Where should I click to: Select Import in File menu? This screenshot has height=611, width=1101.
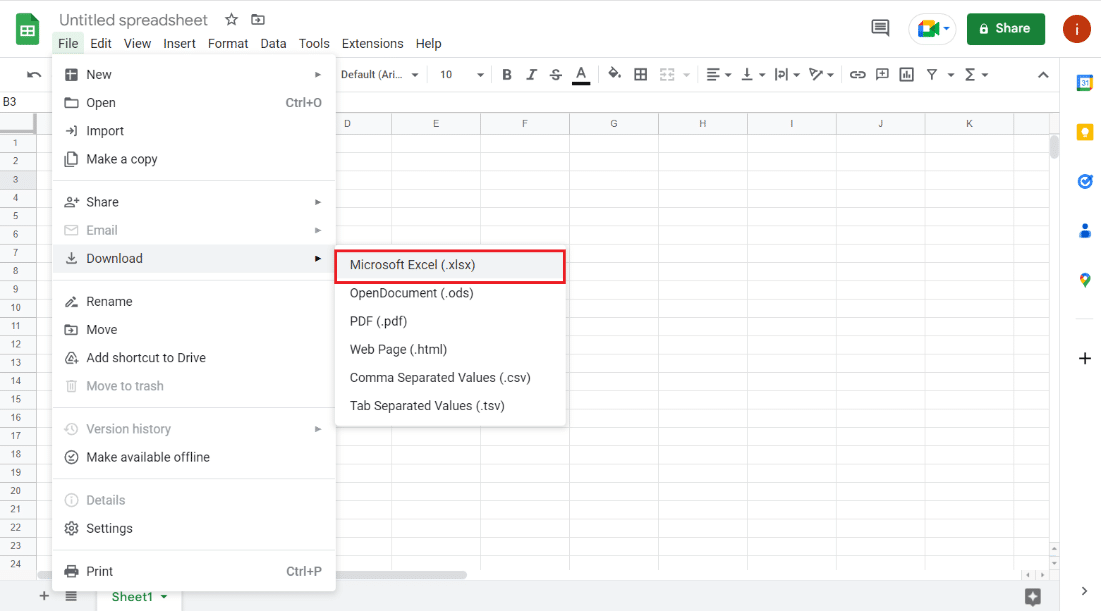coord(194,131)
